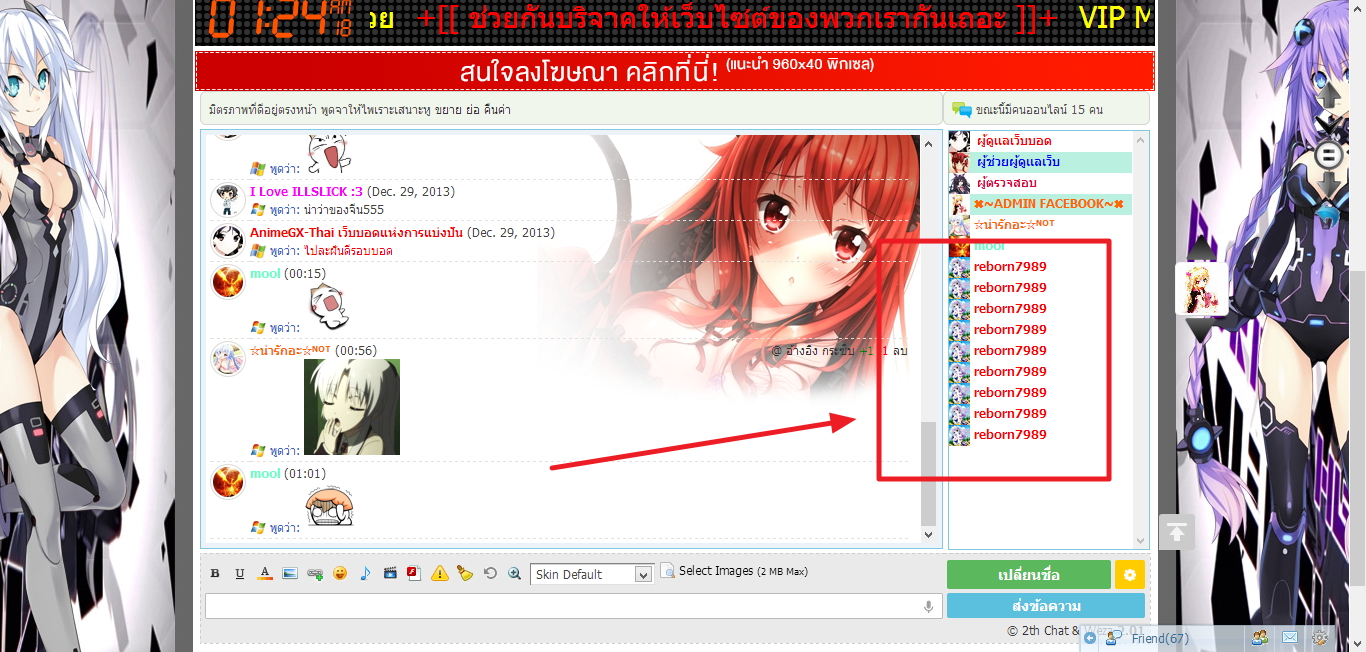Click the chat scrollbar thumb
Viewport: 1366px width, 652px height.
coord(928,473)
